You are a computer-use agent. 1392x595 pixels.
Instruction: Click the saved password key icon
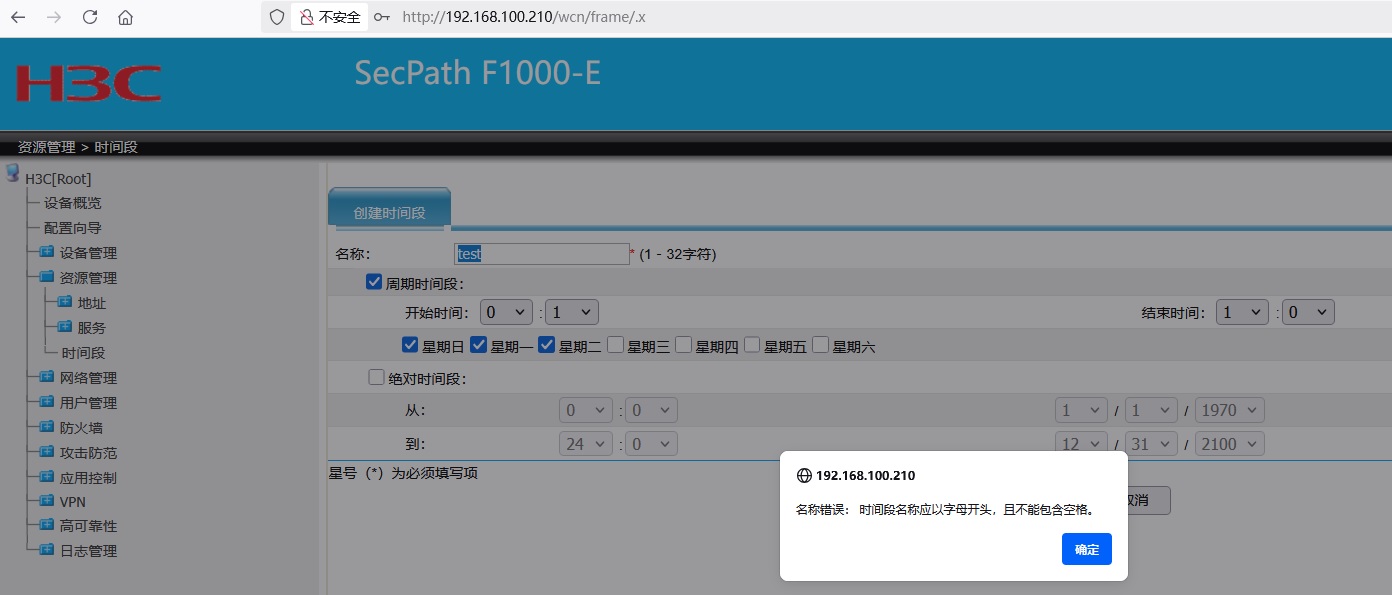pyautogui.click(x=382, y=17)
